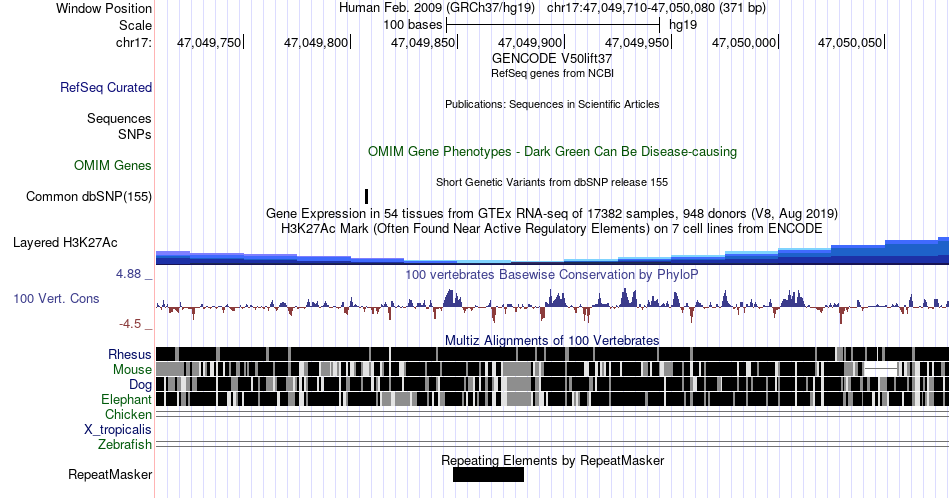This screenshot has width=950, height=498.
Task: Click the SNPs track label
Action: tap(135, 134)
